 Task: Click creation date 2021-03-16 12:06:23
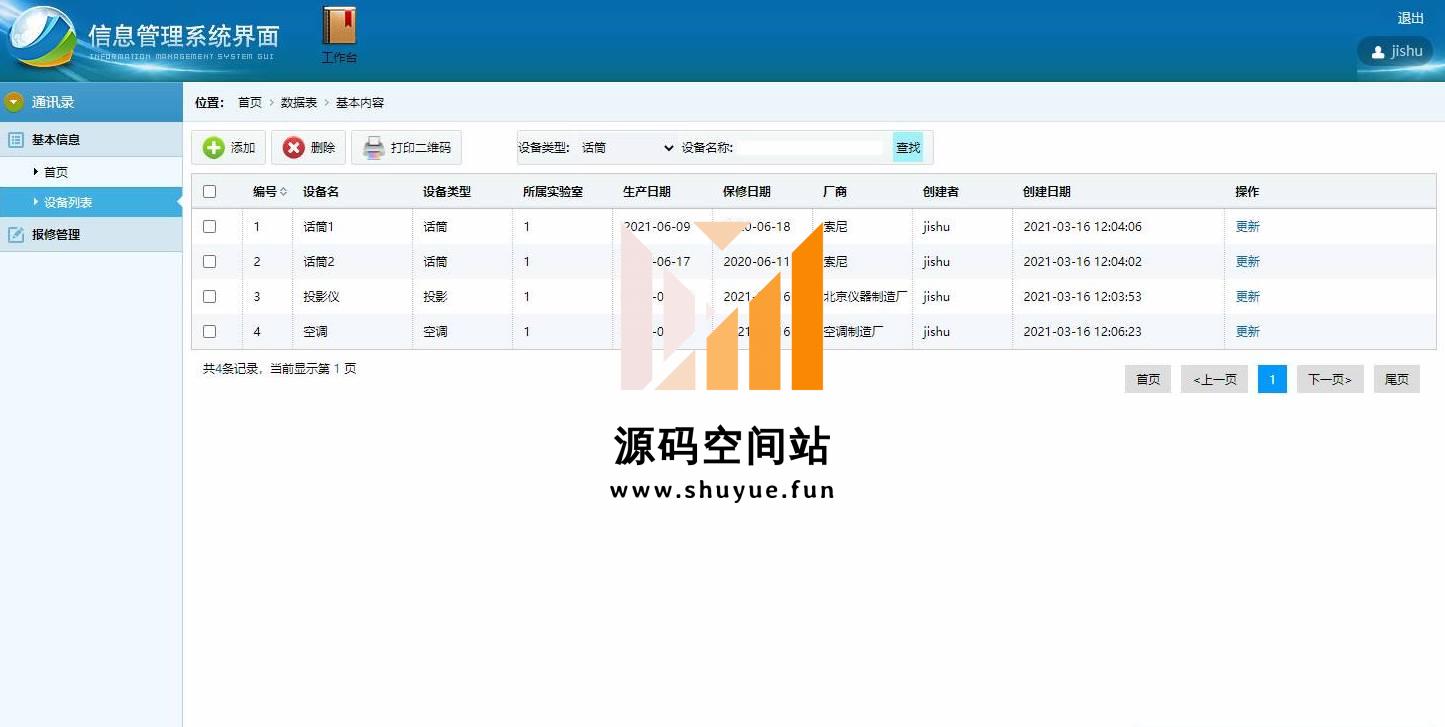coord(1082,332)
